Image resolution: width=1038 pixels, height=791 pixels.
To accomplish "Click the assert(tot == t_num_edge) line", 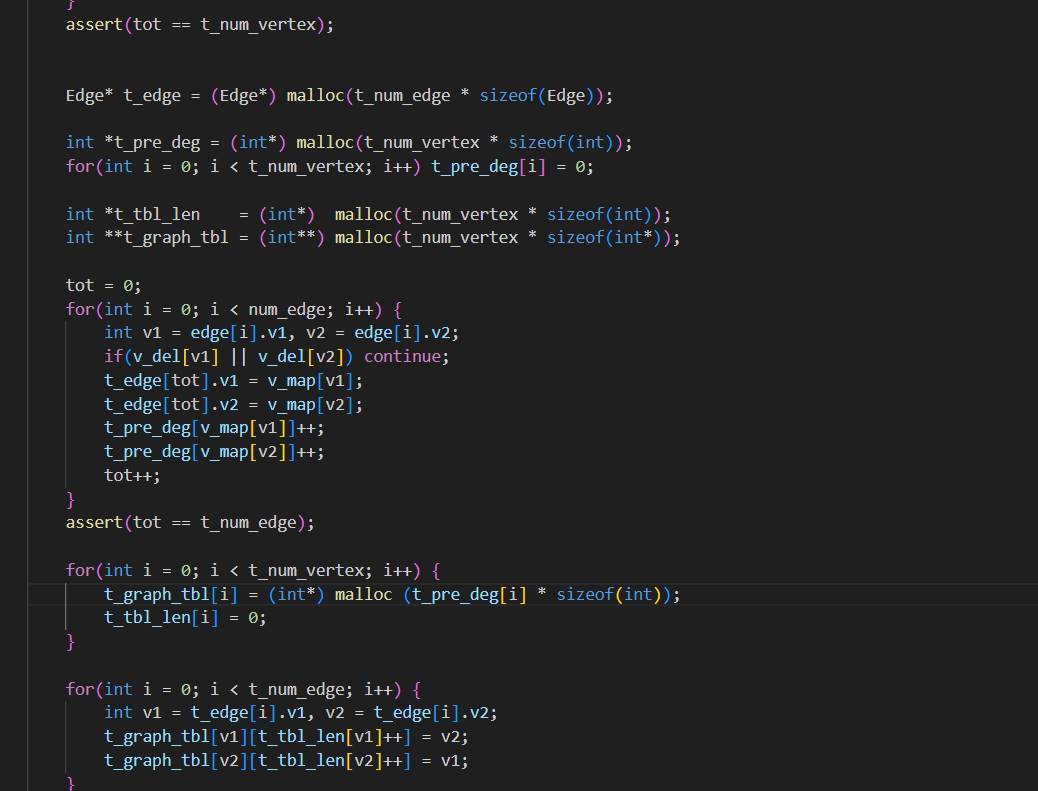I will (190, 522).
